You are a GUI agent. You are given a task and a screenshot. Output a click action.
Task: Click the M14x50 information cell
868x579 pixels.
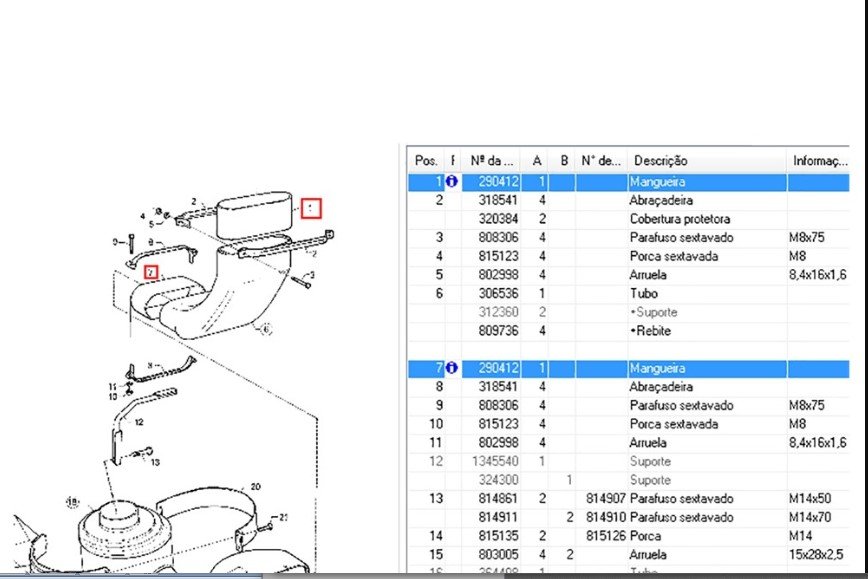coord(810,499)
